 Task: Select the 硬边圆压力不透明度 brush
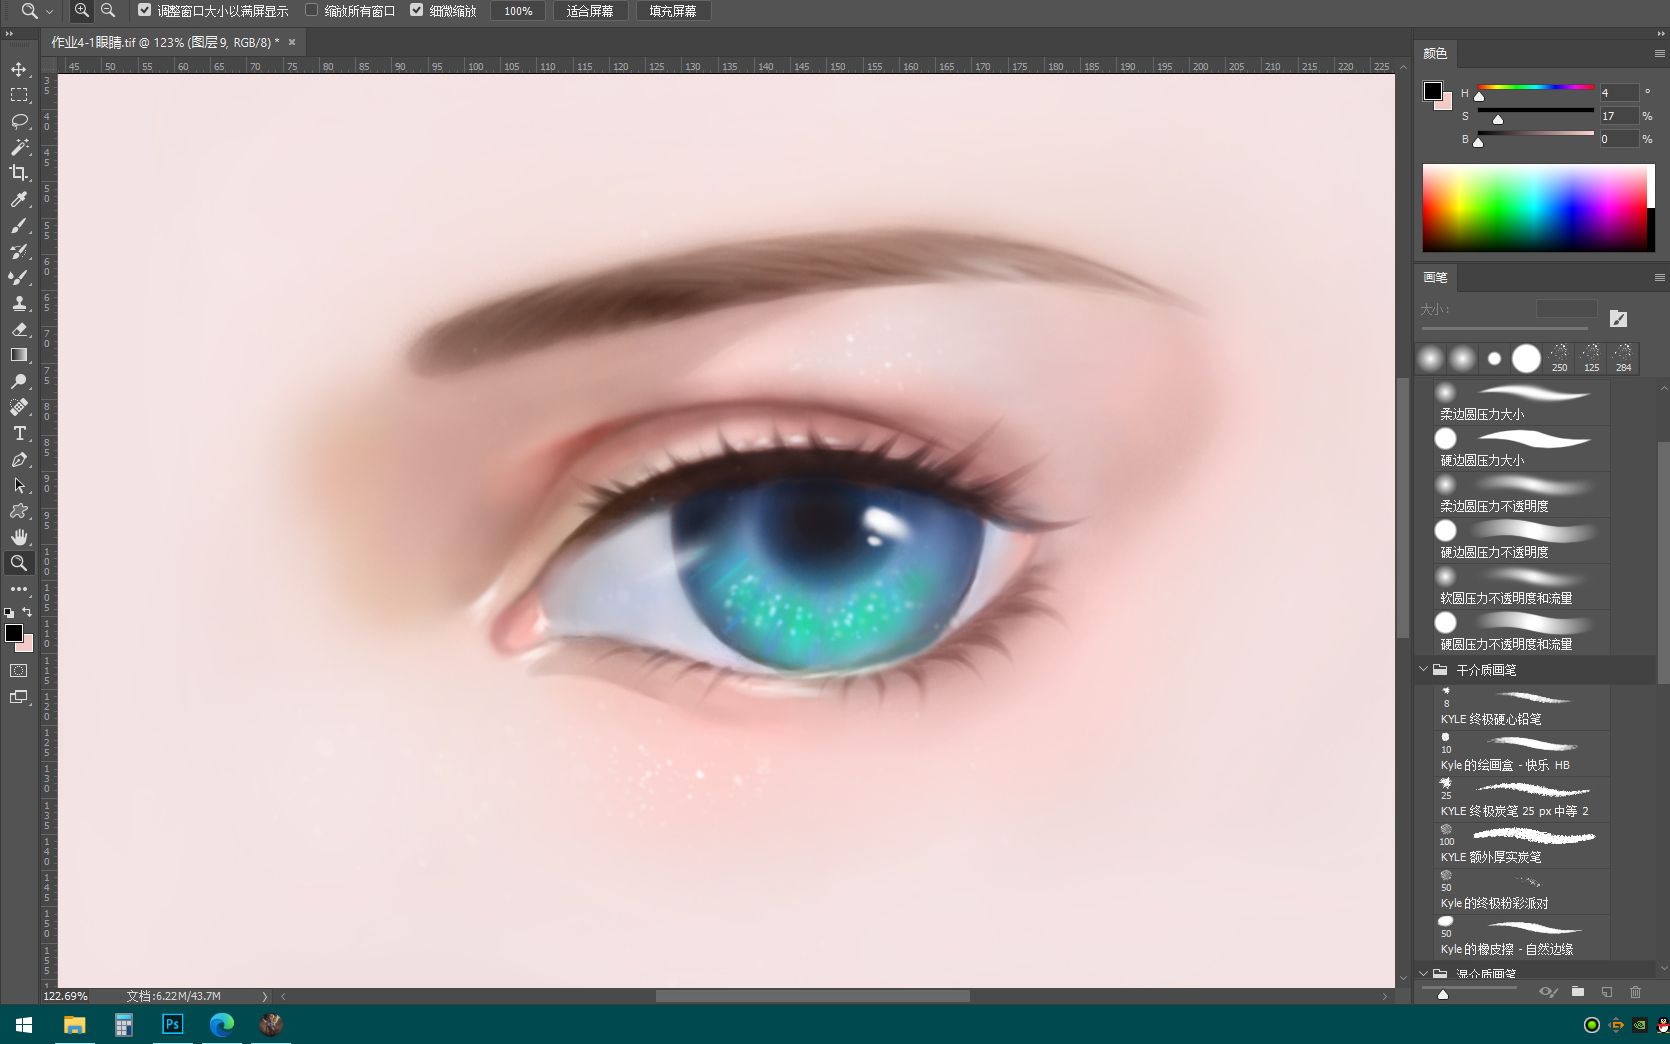pyautogui.click(x=1520, y=540)
